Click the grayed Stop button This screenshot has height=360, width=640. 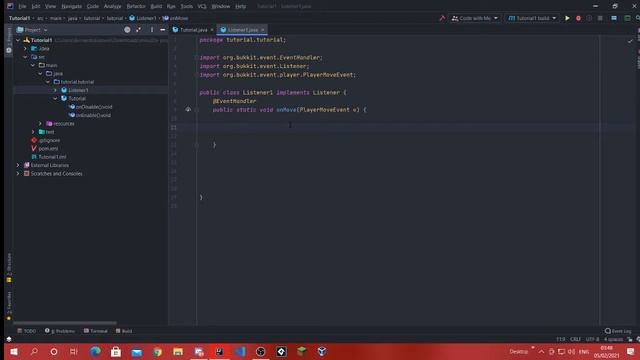[600, 18]
